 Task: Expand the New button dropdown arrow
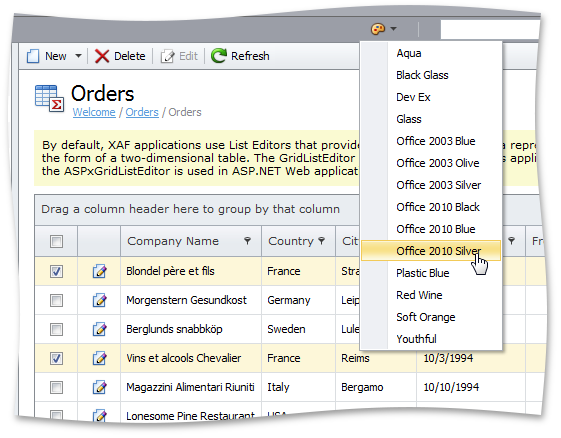click(78, 56)
